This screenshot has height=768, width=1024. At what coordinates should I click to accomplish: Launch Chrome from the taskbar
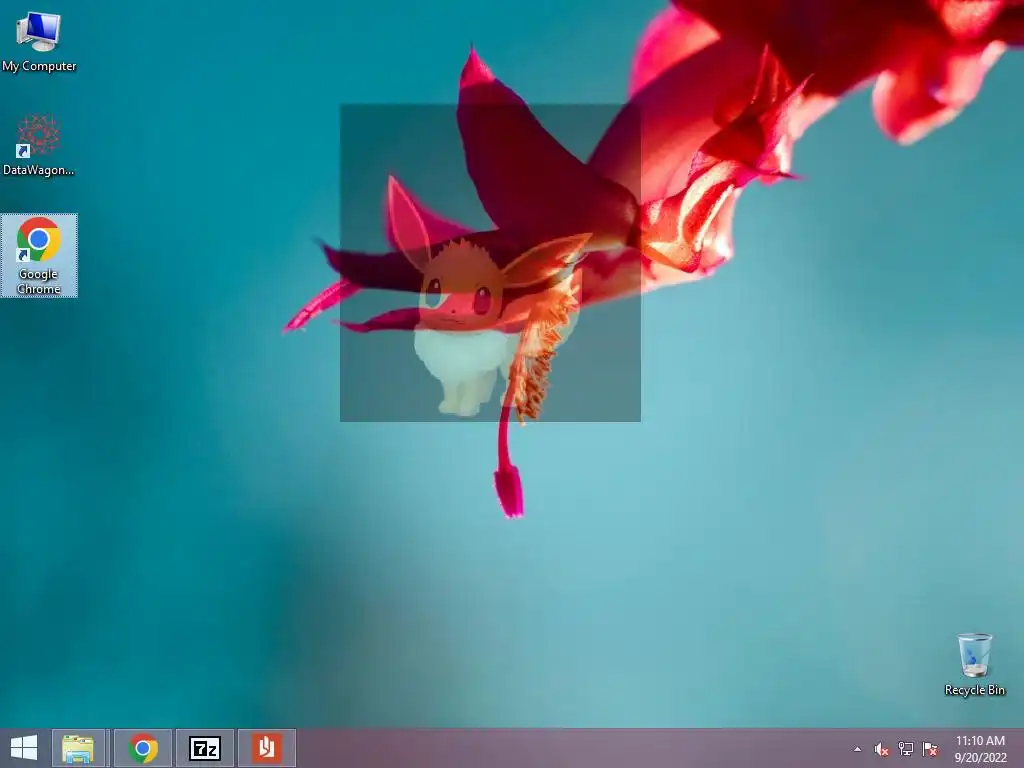(x=143, y=748)
